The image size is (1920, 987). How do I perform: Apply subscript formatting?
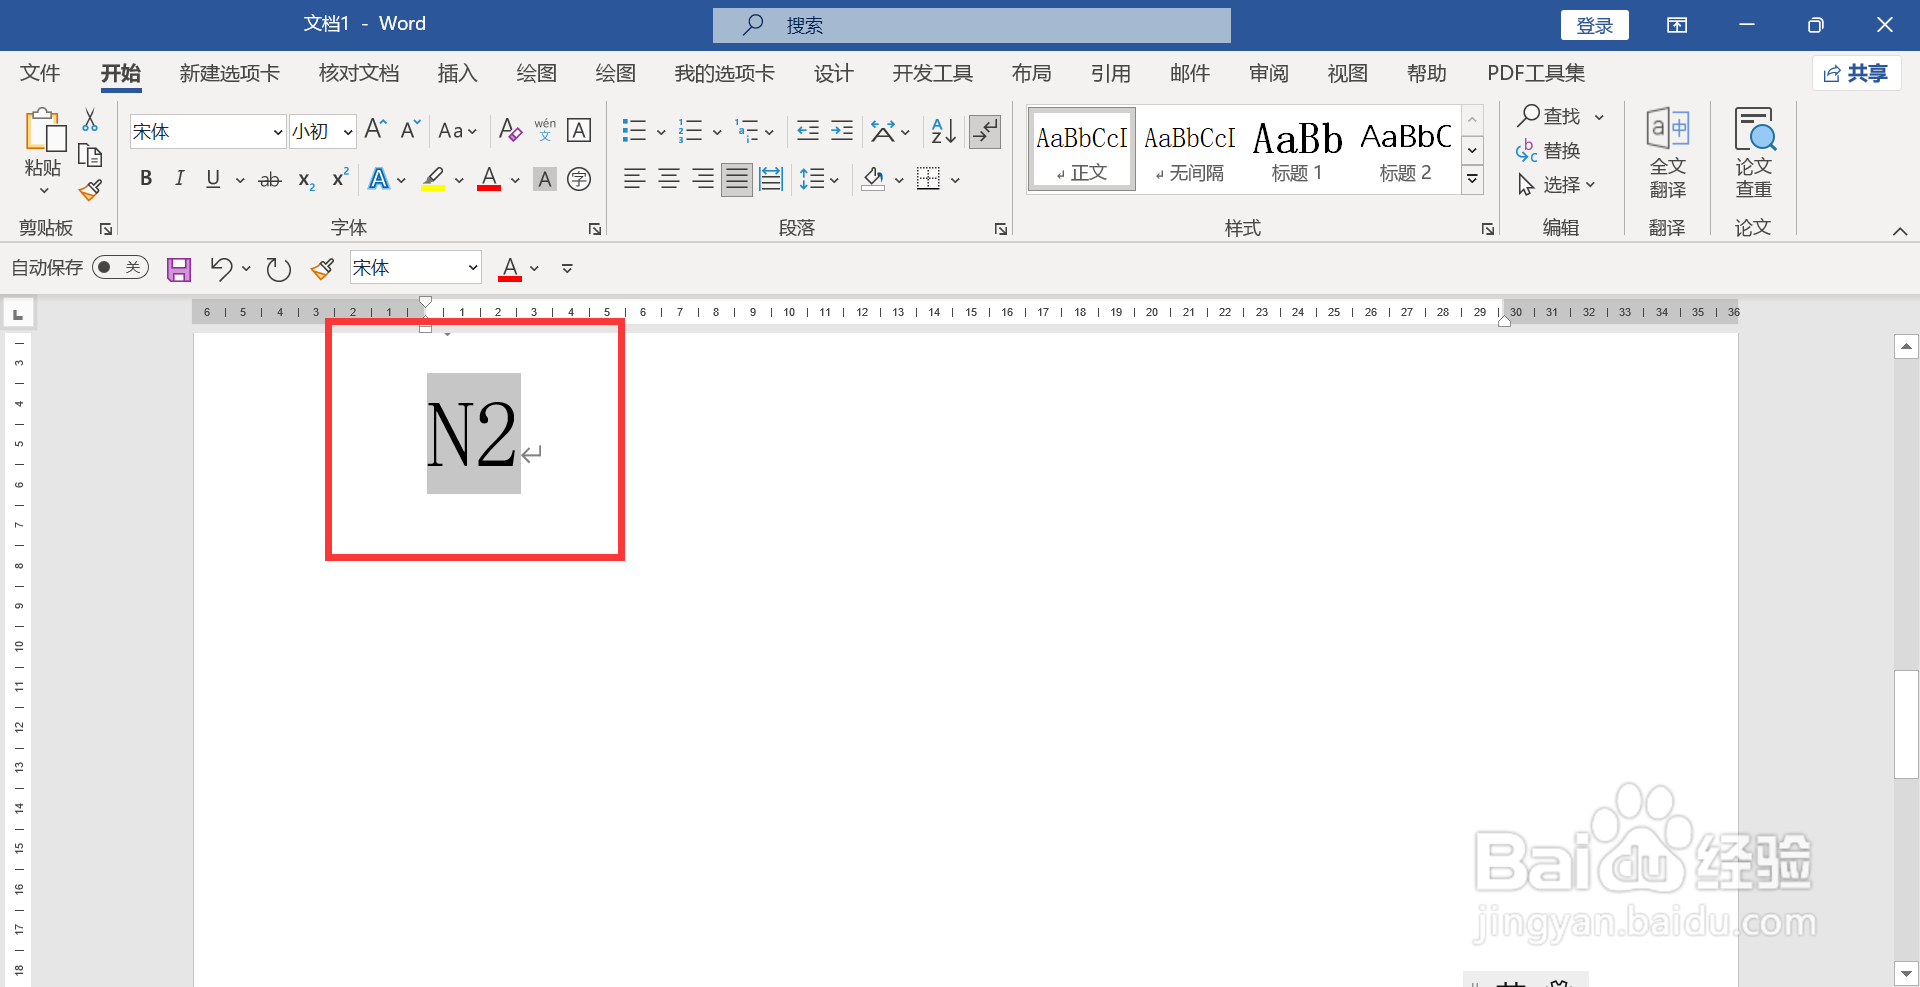(x=306, y=180)
